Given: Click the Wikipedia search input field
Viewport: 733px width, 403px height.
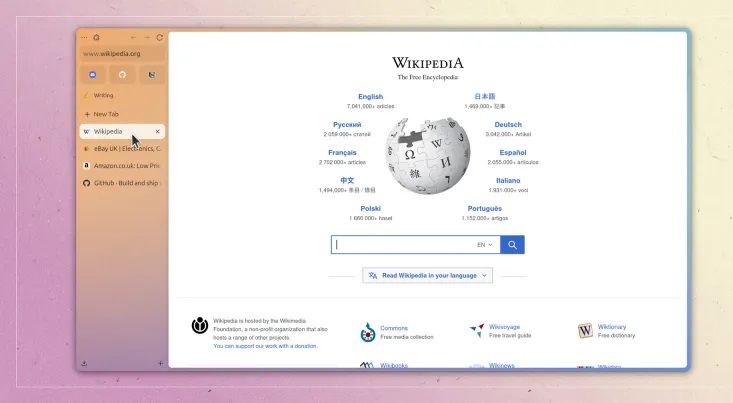Looking at the screenshot, I should (x=405, y=244).
